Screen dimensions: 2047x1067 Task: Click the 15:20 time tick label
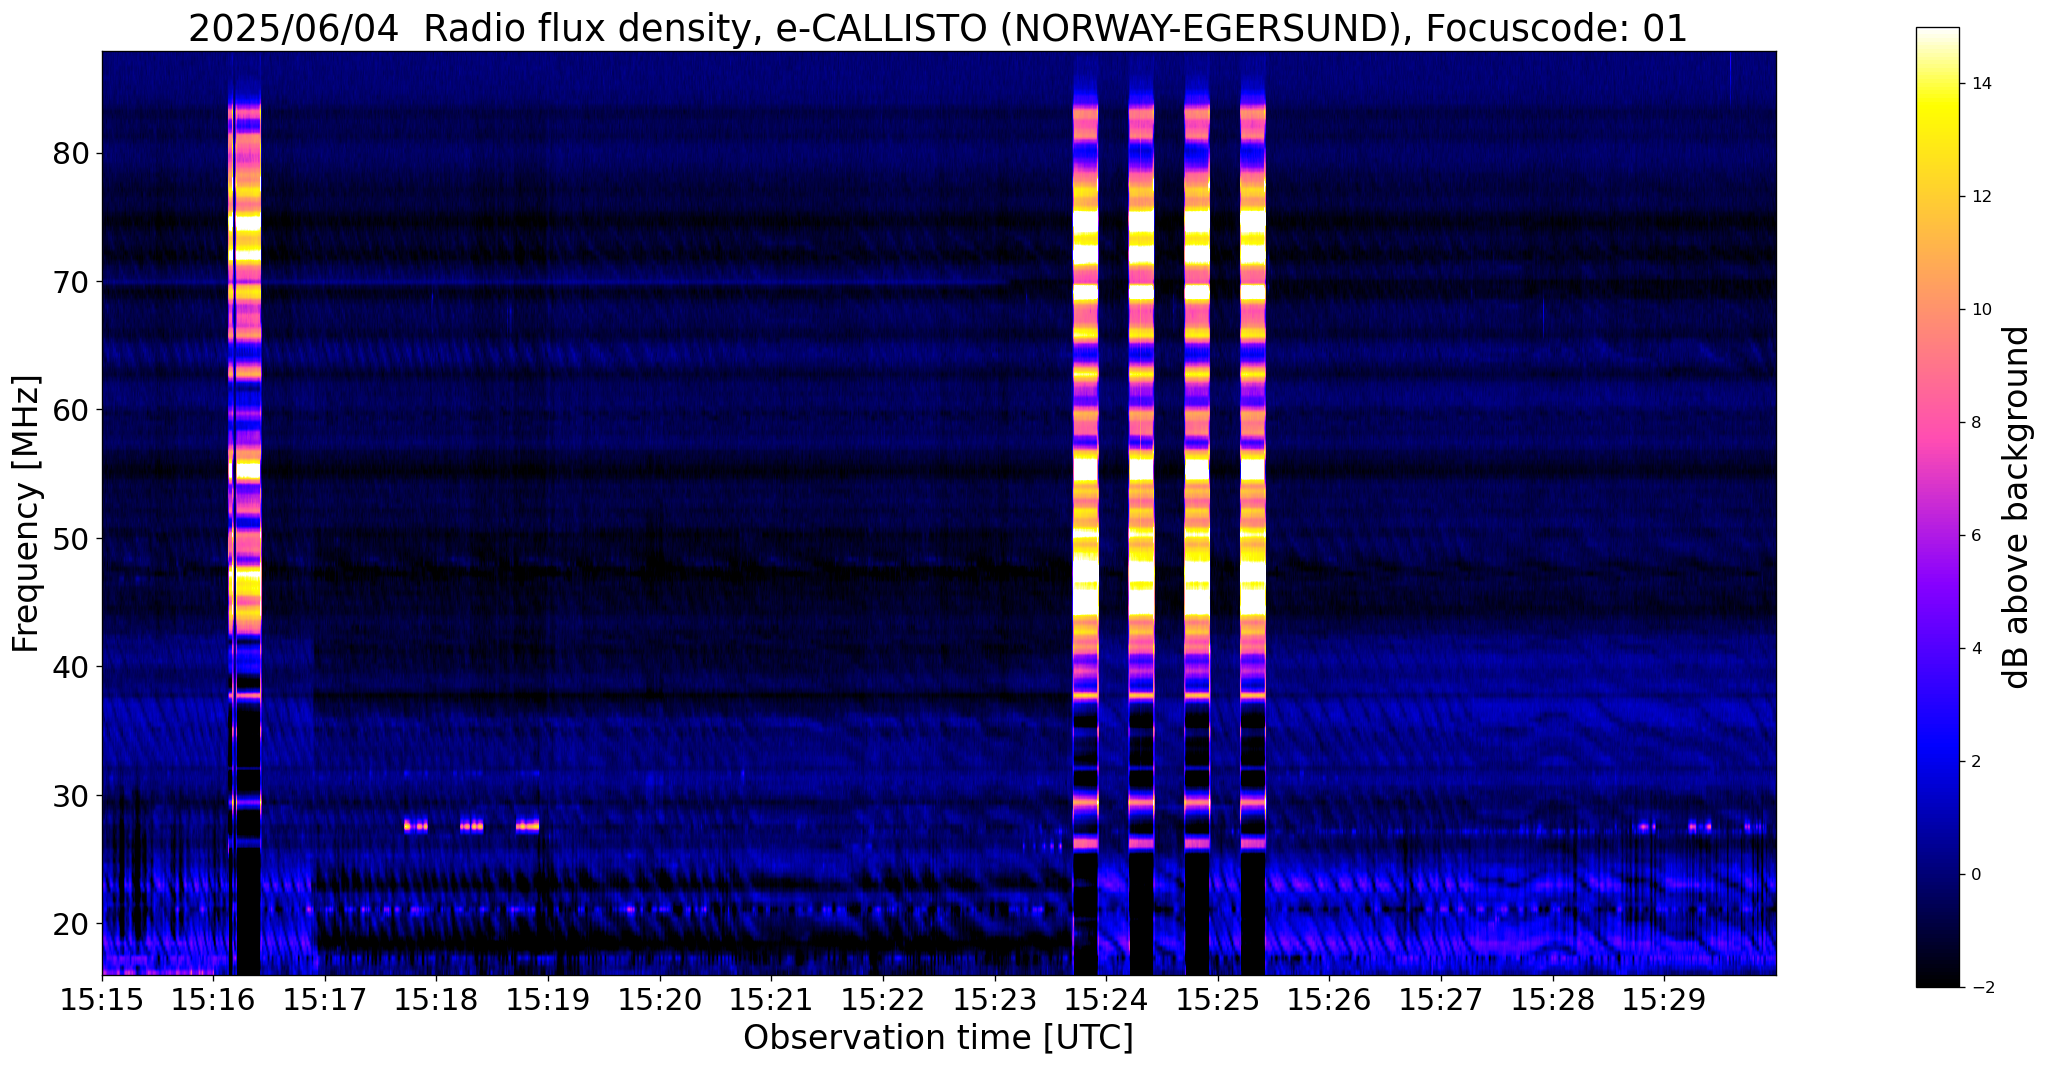tap(660, 1000)
